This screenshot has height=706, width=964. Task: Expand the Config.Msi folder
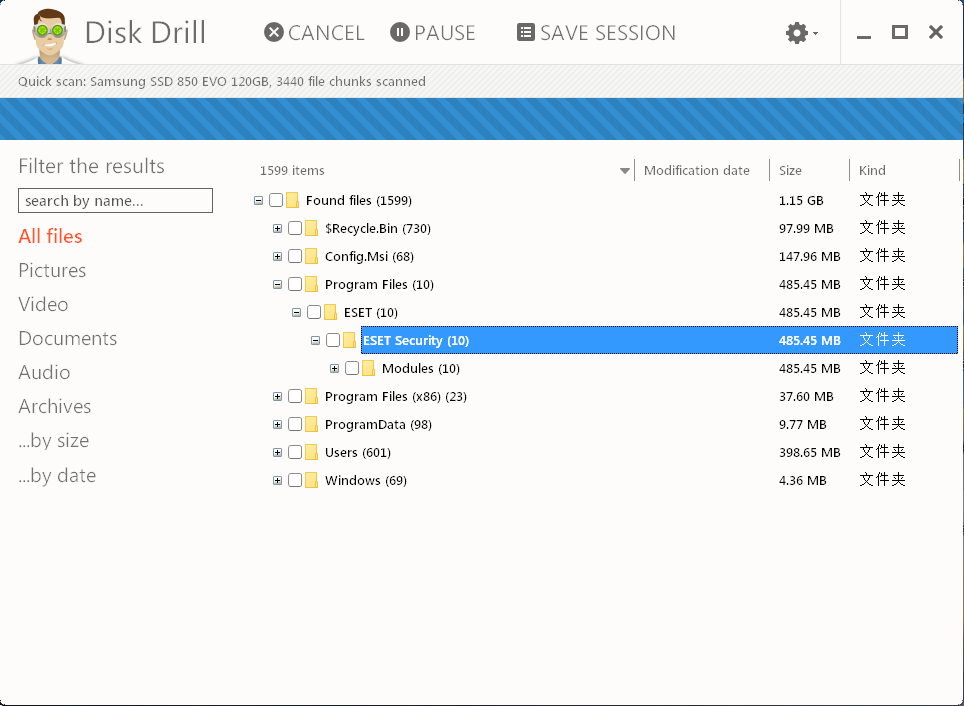[277, 256]
